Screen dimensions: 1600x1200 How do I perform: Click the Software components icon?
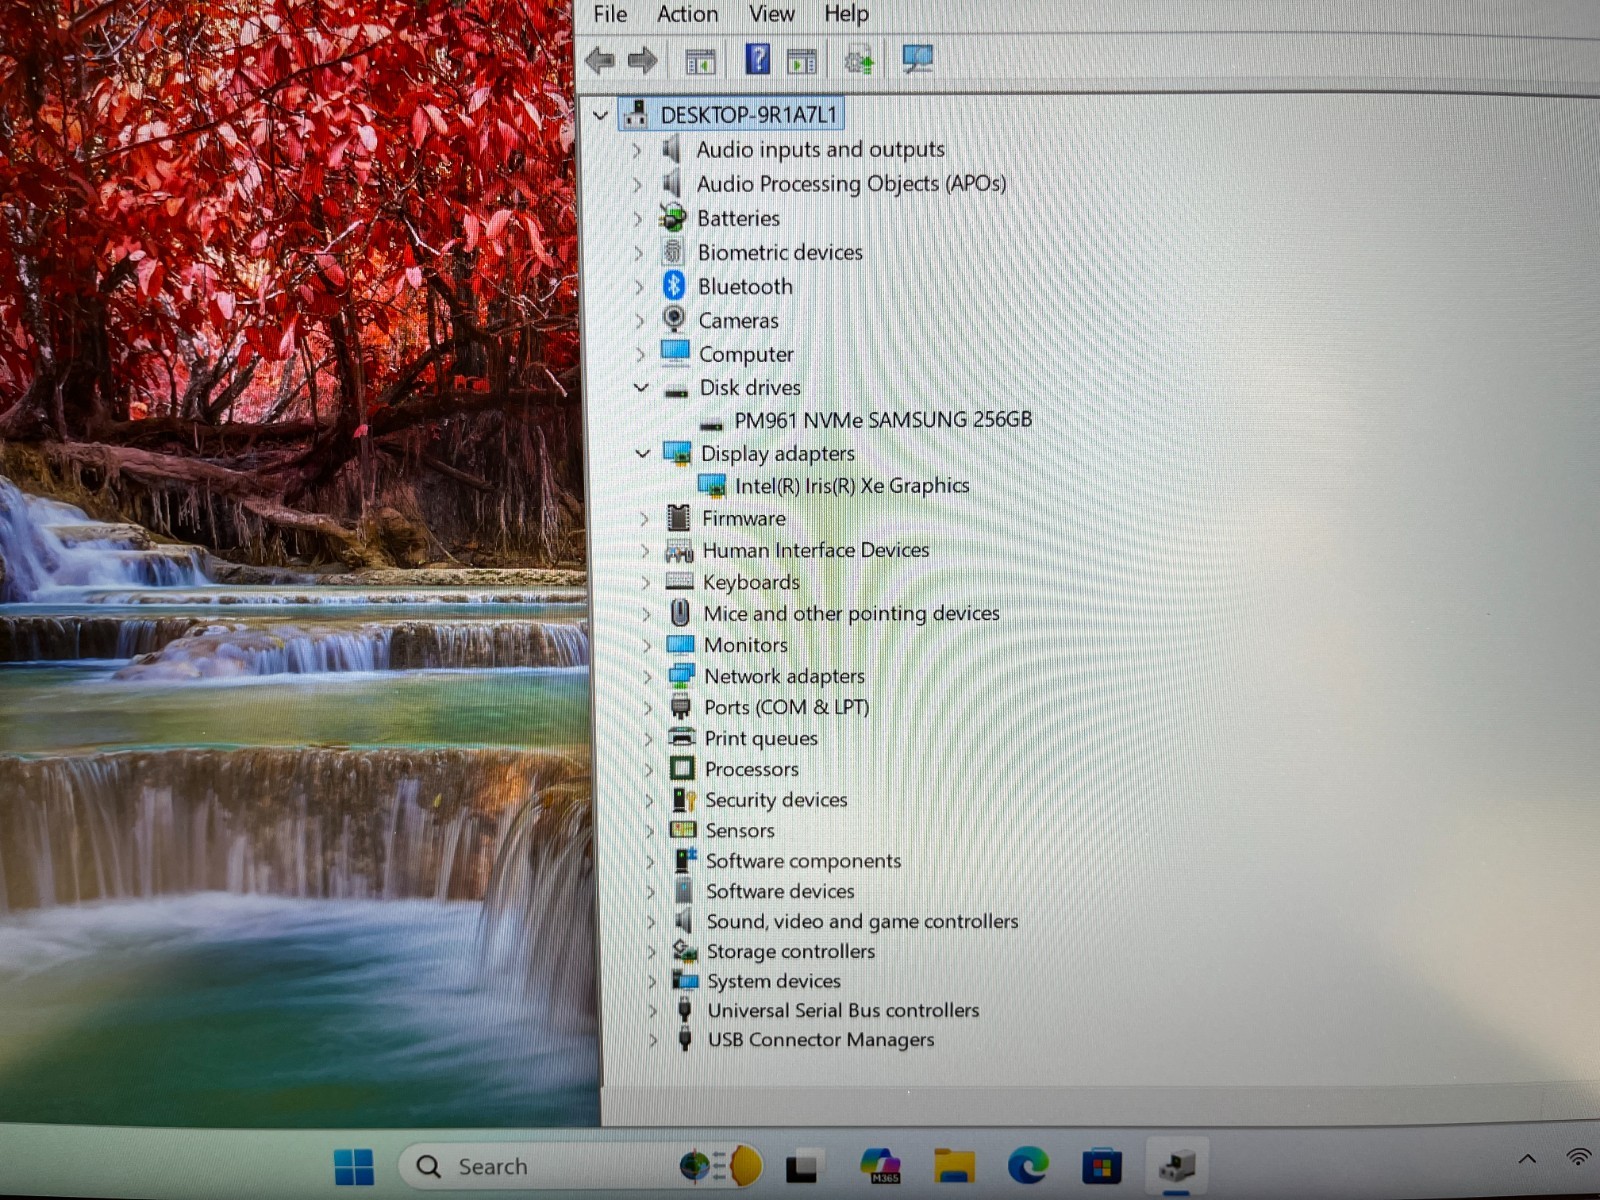click(684, 860)
